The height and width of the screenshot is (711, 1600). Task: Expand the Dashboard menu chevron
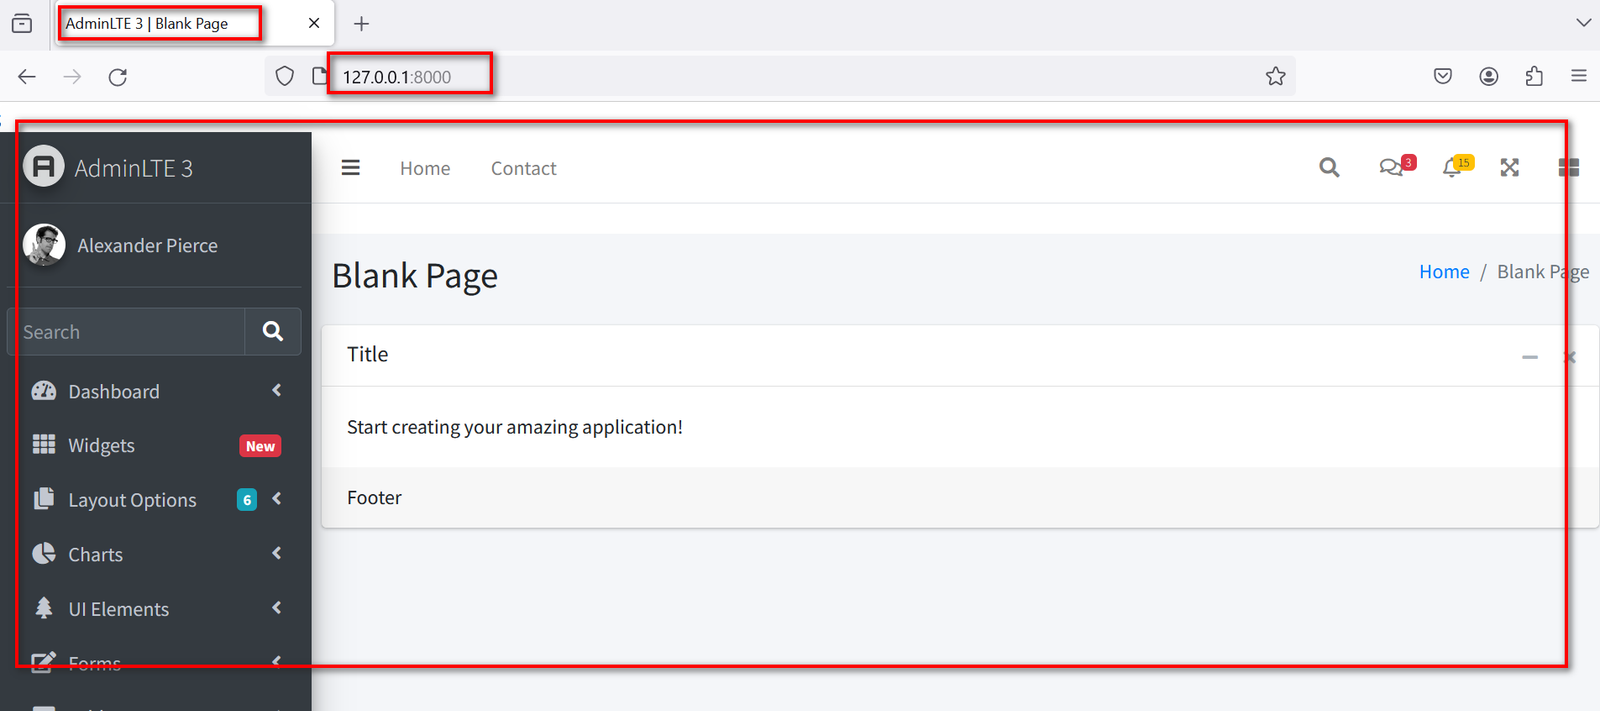(x=277, y=390)
